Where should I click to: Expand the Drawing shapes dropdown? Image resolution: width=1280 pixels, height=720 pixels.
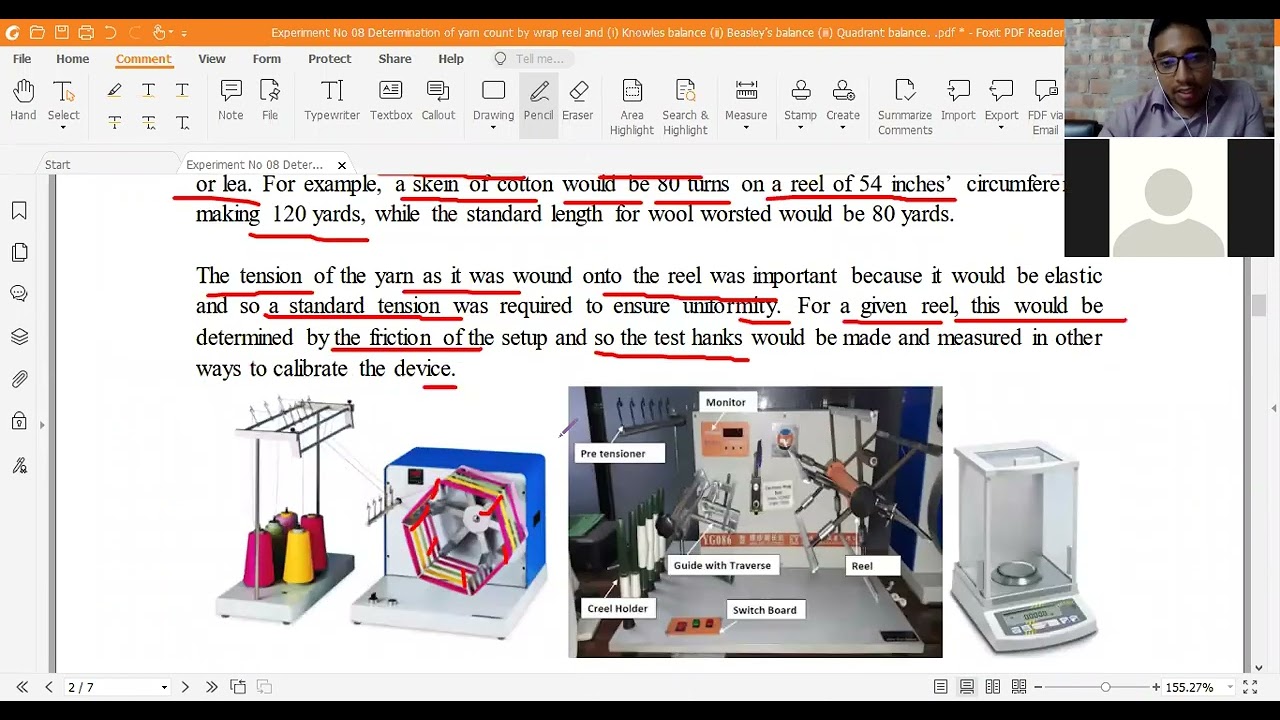(493, 128)
